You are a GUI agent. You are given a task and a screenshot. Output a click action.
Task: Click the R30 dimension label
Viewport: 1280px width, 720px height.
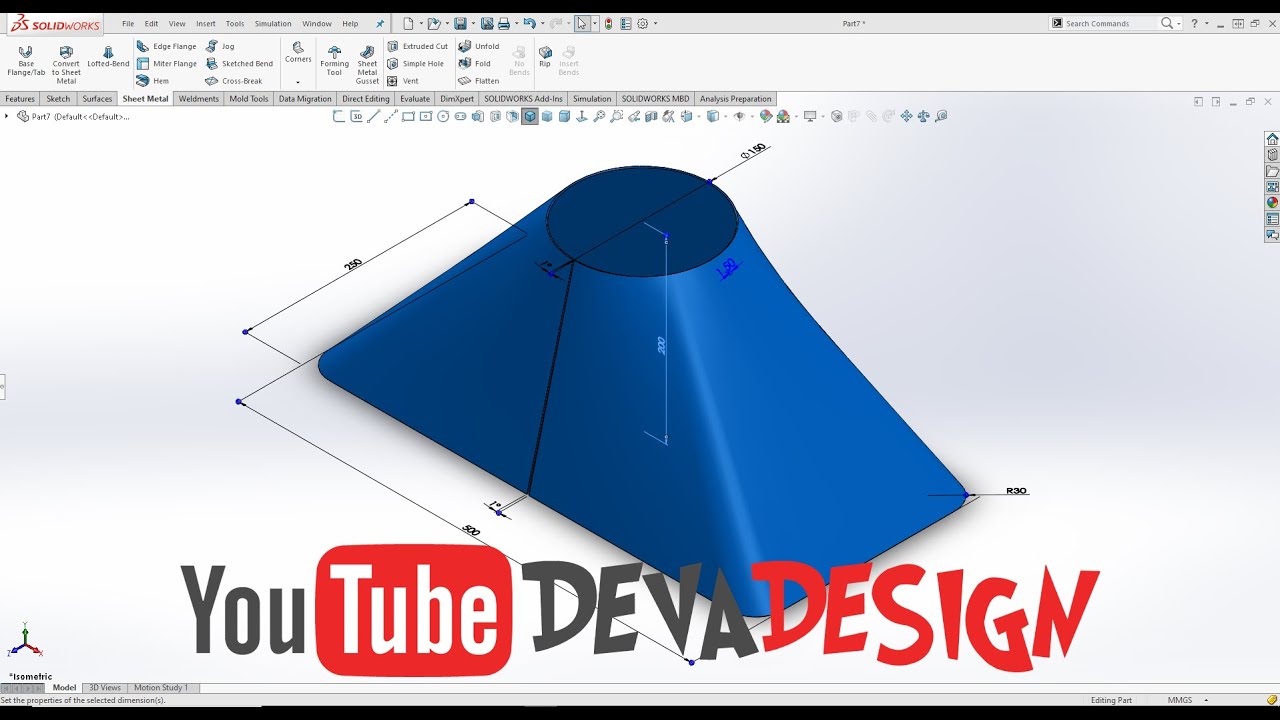[x=1016, y=491]
